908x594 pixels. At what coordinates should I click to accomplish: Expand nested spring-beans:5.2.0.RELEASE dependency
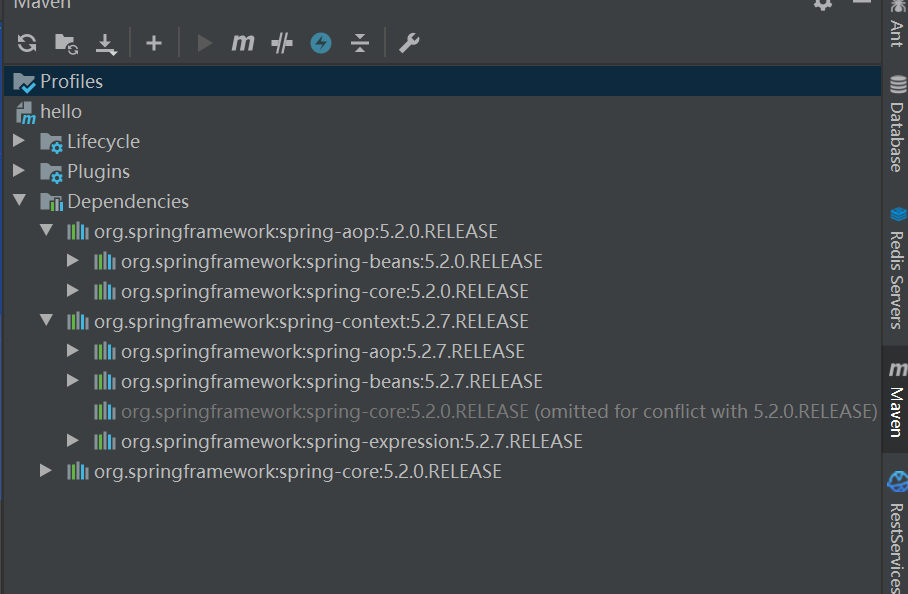click(72, 261)
